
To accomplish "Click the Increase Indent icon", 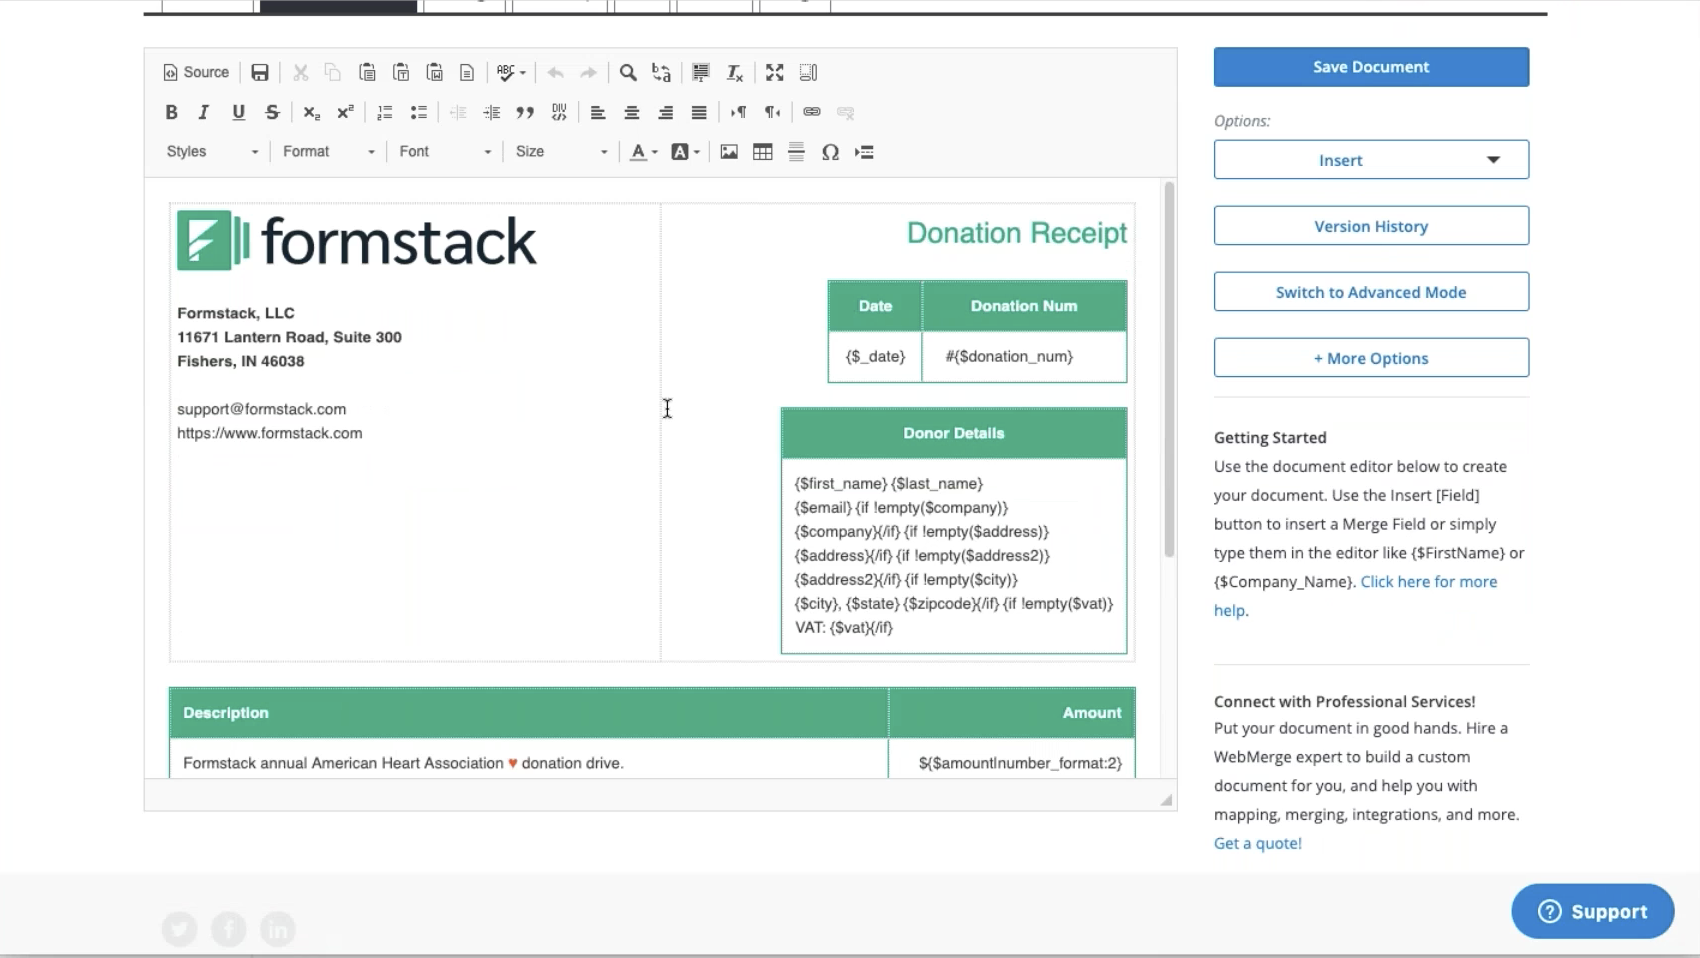I will click(x=492, y=112).
